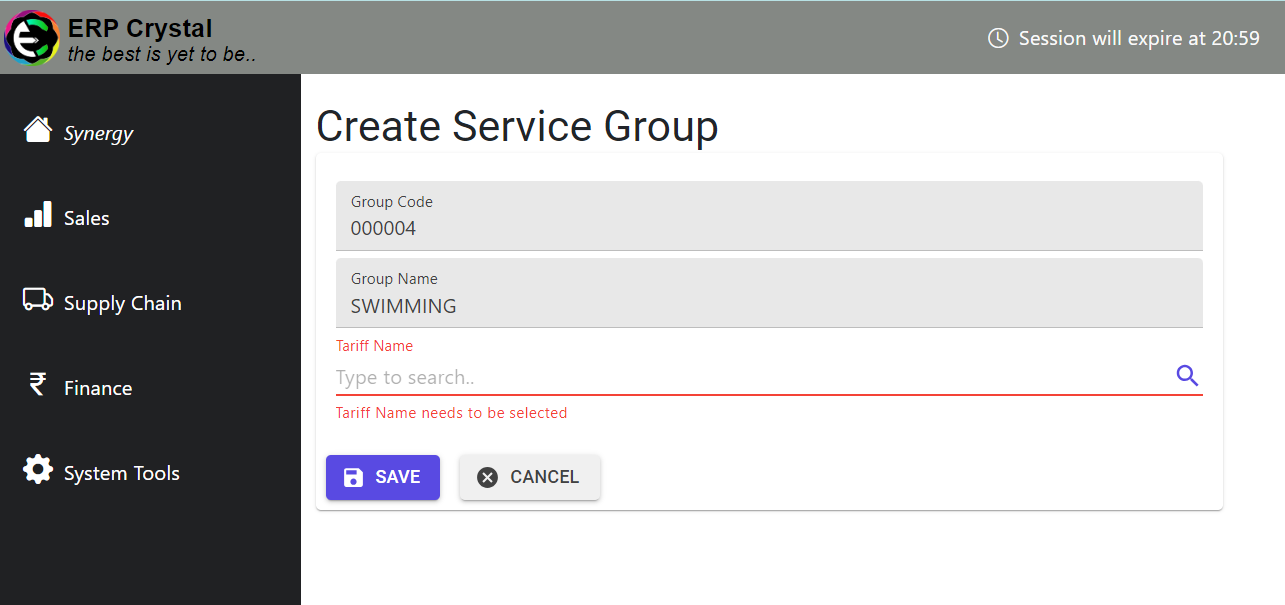
Task: Click the Tariff Name search field
Action: click(700, 377)
